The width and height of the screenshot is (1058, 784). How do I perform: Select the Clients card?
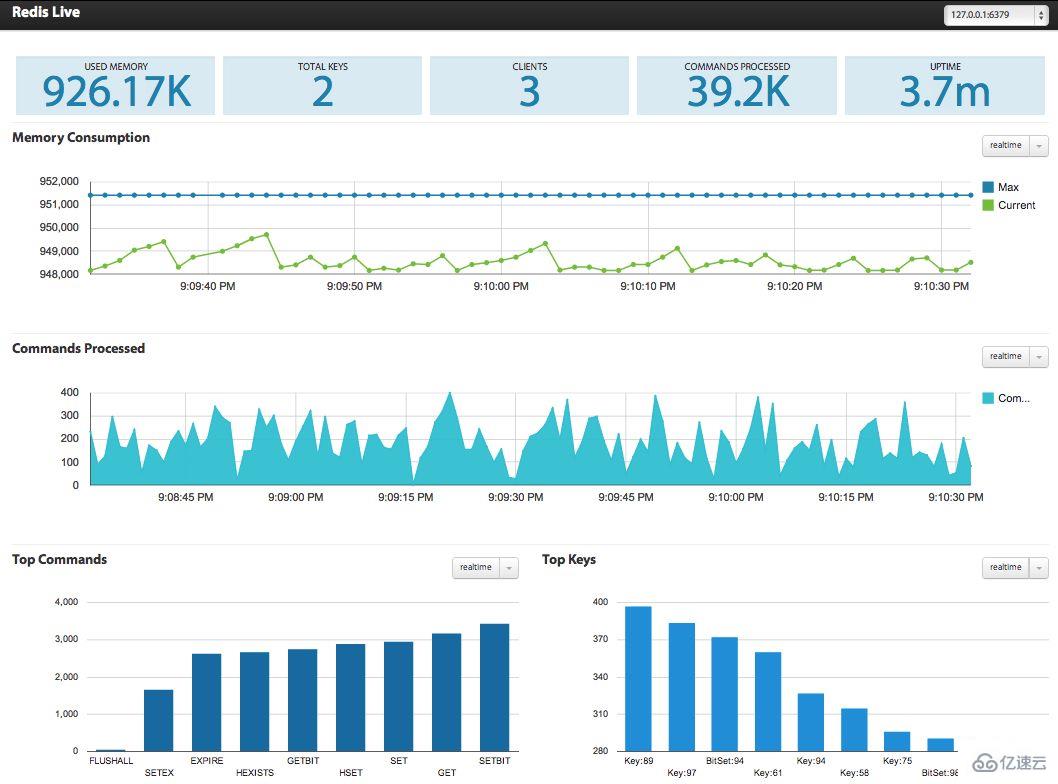tap(530, 86)
